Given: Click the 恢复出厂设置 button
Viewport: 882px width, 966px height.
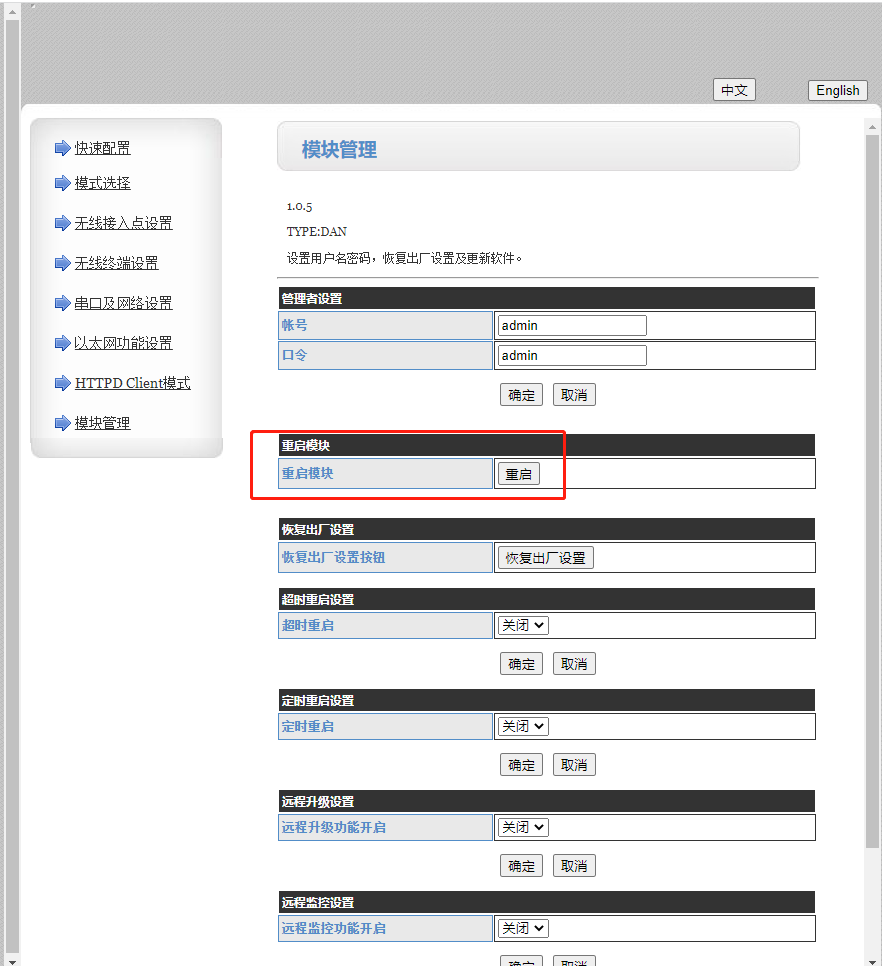Looking at the screenshot, I should (545, 558).
